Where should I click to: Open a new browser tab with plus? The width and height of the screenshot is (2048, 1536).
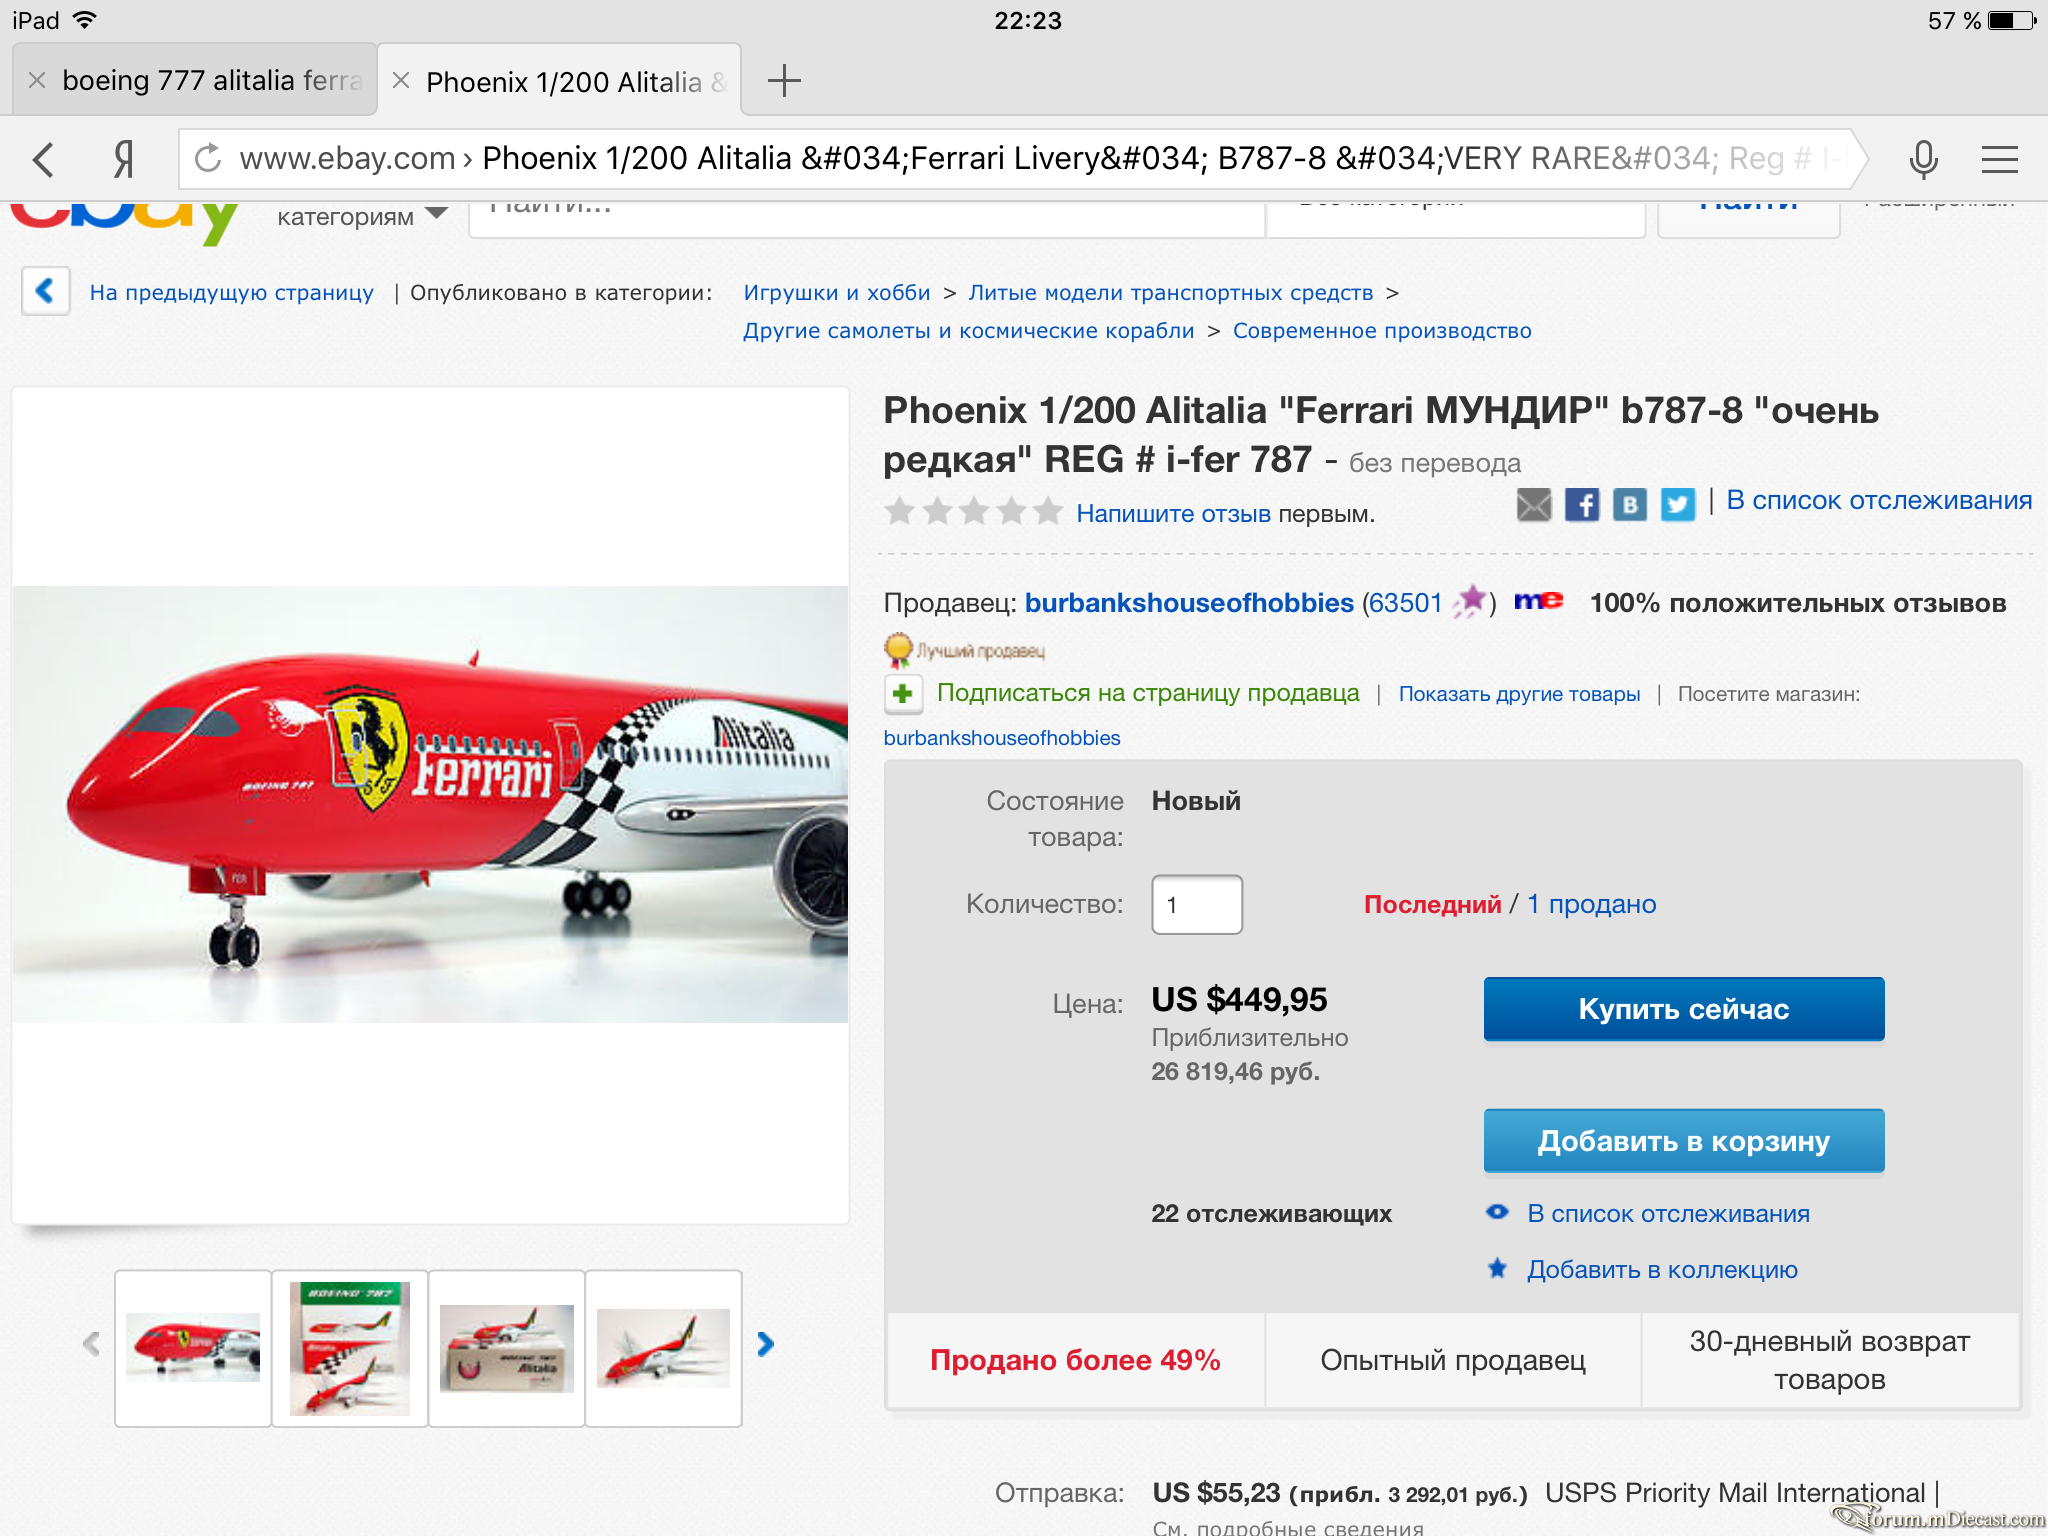tap(784, 80)
